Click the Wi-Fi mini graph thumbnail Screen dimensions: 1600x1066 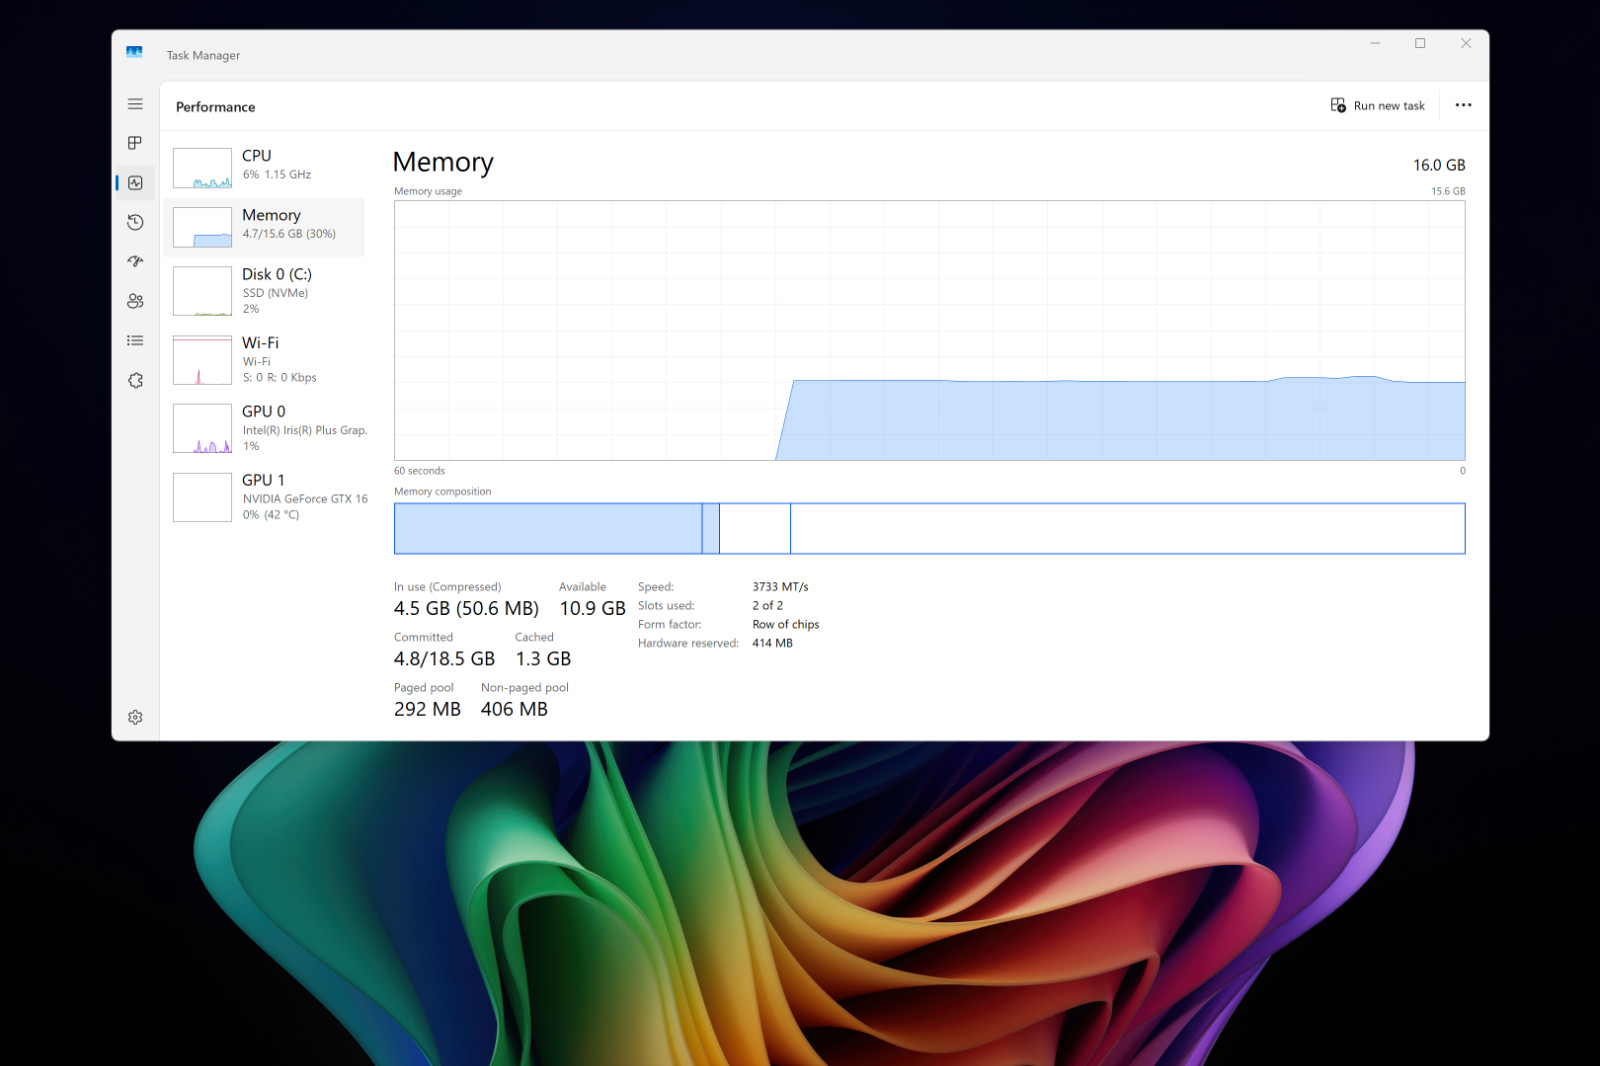(x=202, y=360)
